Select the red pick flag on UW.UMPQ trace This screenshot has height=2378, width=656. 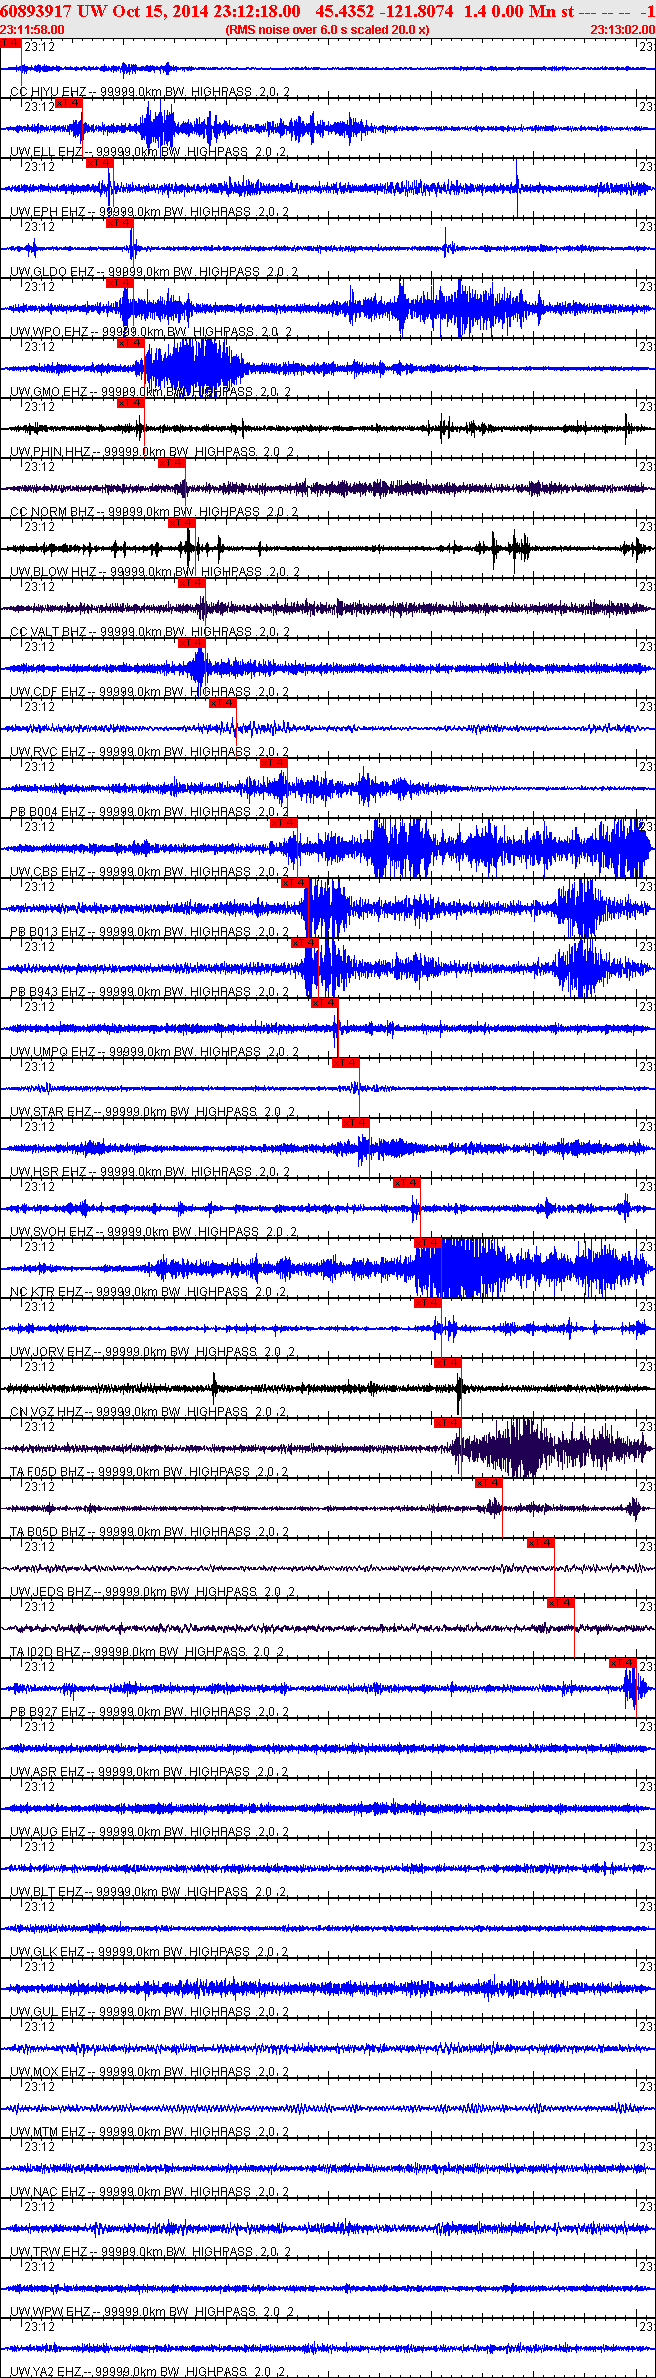coord(326,1003)
